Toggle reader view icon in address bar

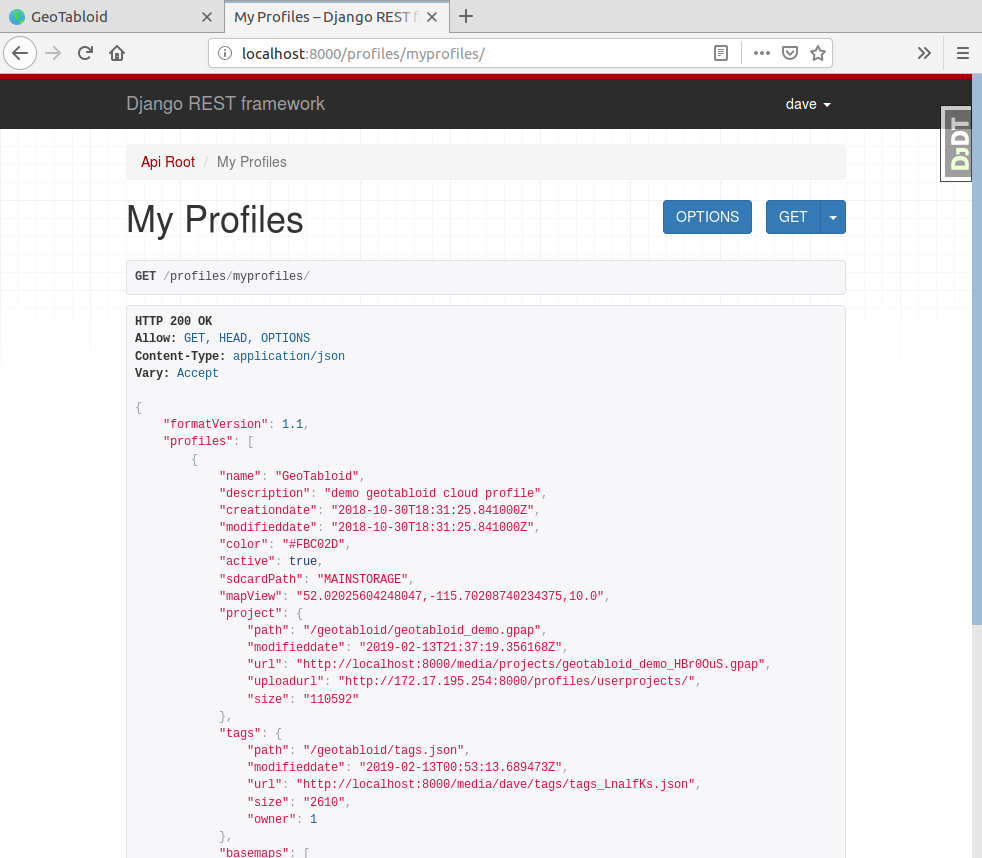(721, 53)
